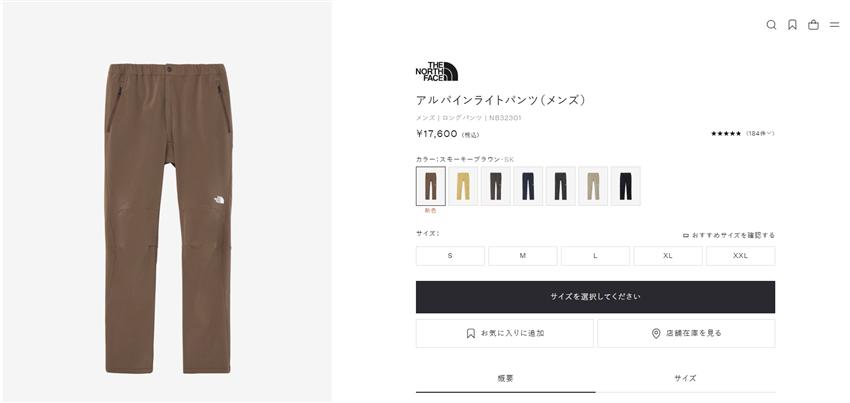Viewport: 850px width, 403px height.
Task: Check store stock with 店舗在庫を見る button
Action: pos(686,333)
